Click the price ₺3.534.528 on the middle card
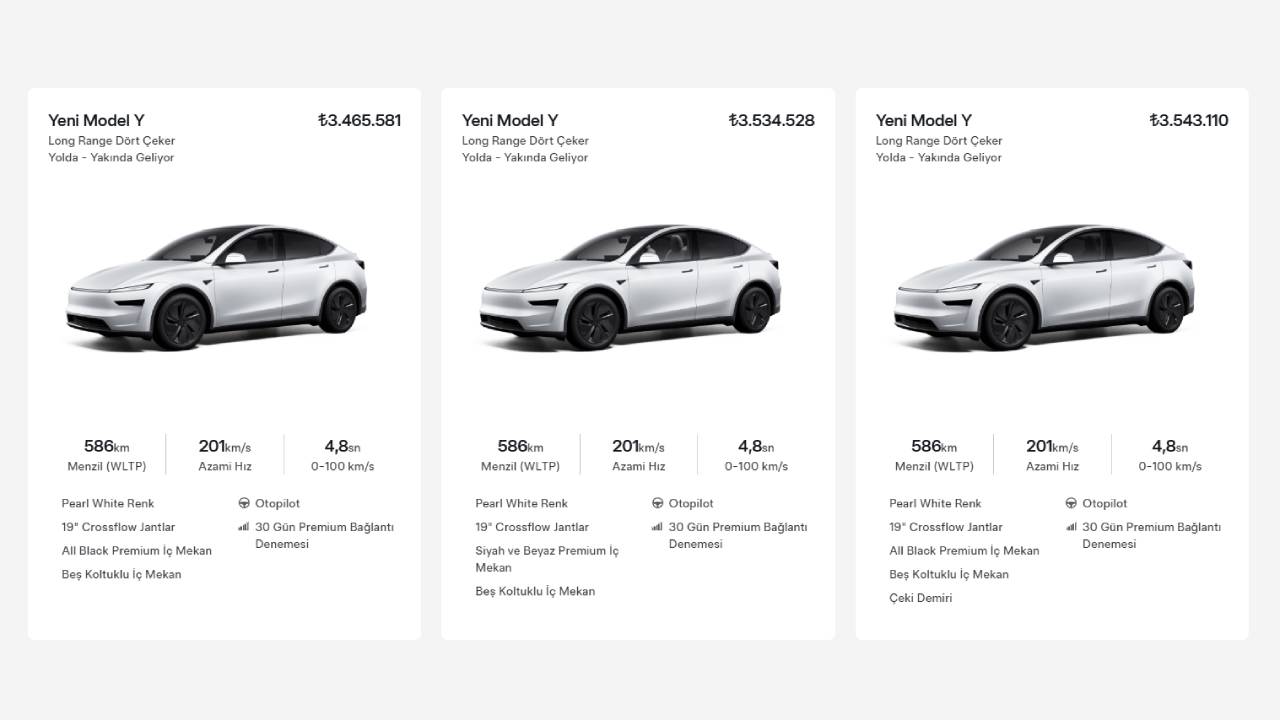Screen dimensions: 1280x720 pos(771,120)
